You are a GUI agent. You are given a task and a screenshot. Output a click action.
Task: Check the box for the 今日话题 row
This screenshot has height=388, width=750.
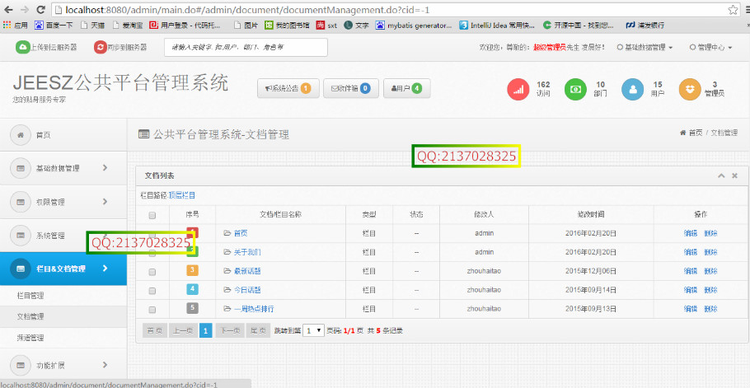coord(153,290)
